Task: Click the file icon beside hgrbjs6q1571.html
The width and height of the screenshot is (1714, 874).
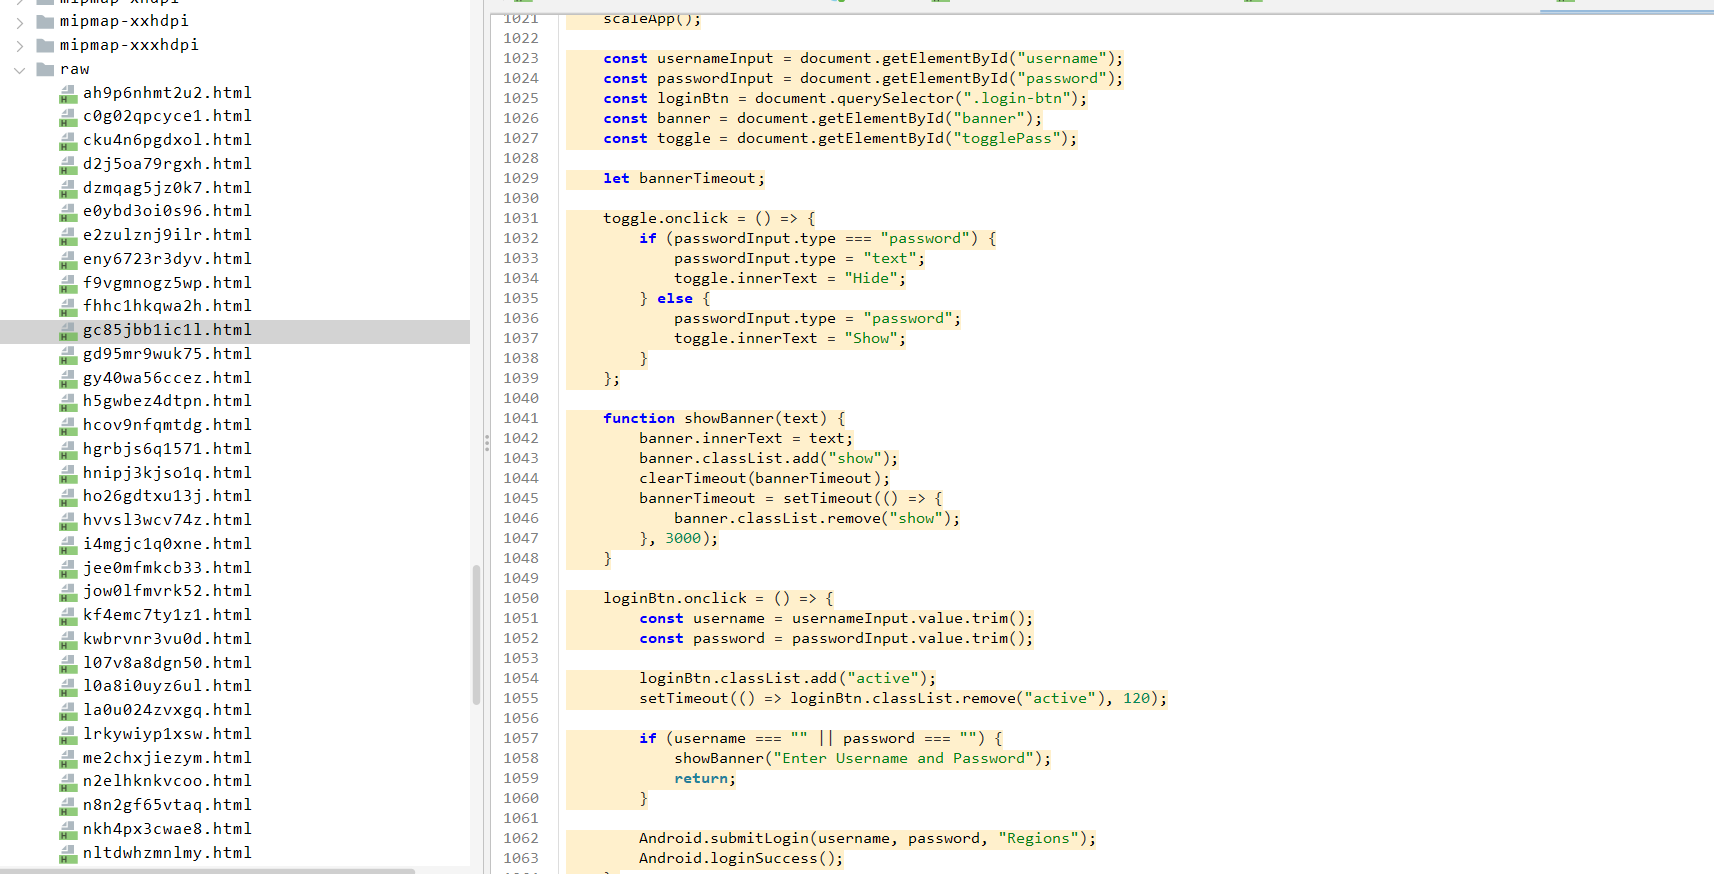Action: [x=68, y=450]
